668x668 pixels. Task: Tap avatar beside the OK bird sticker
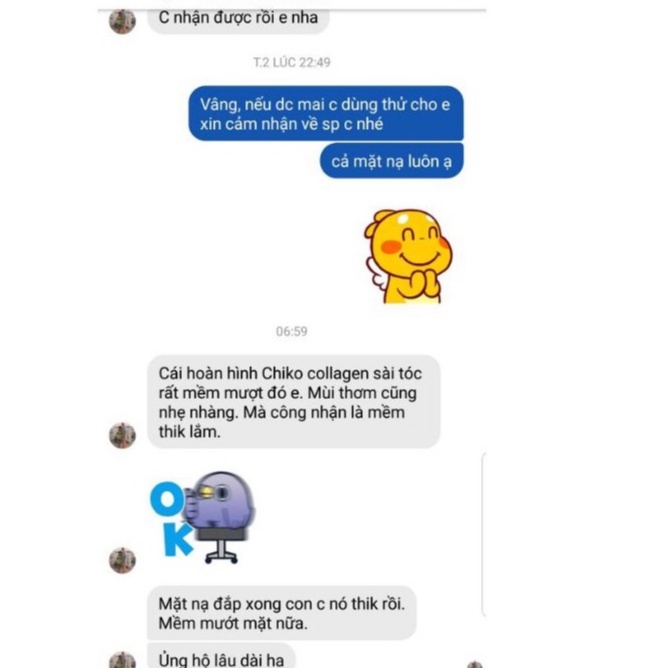122,560
